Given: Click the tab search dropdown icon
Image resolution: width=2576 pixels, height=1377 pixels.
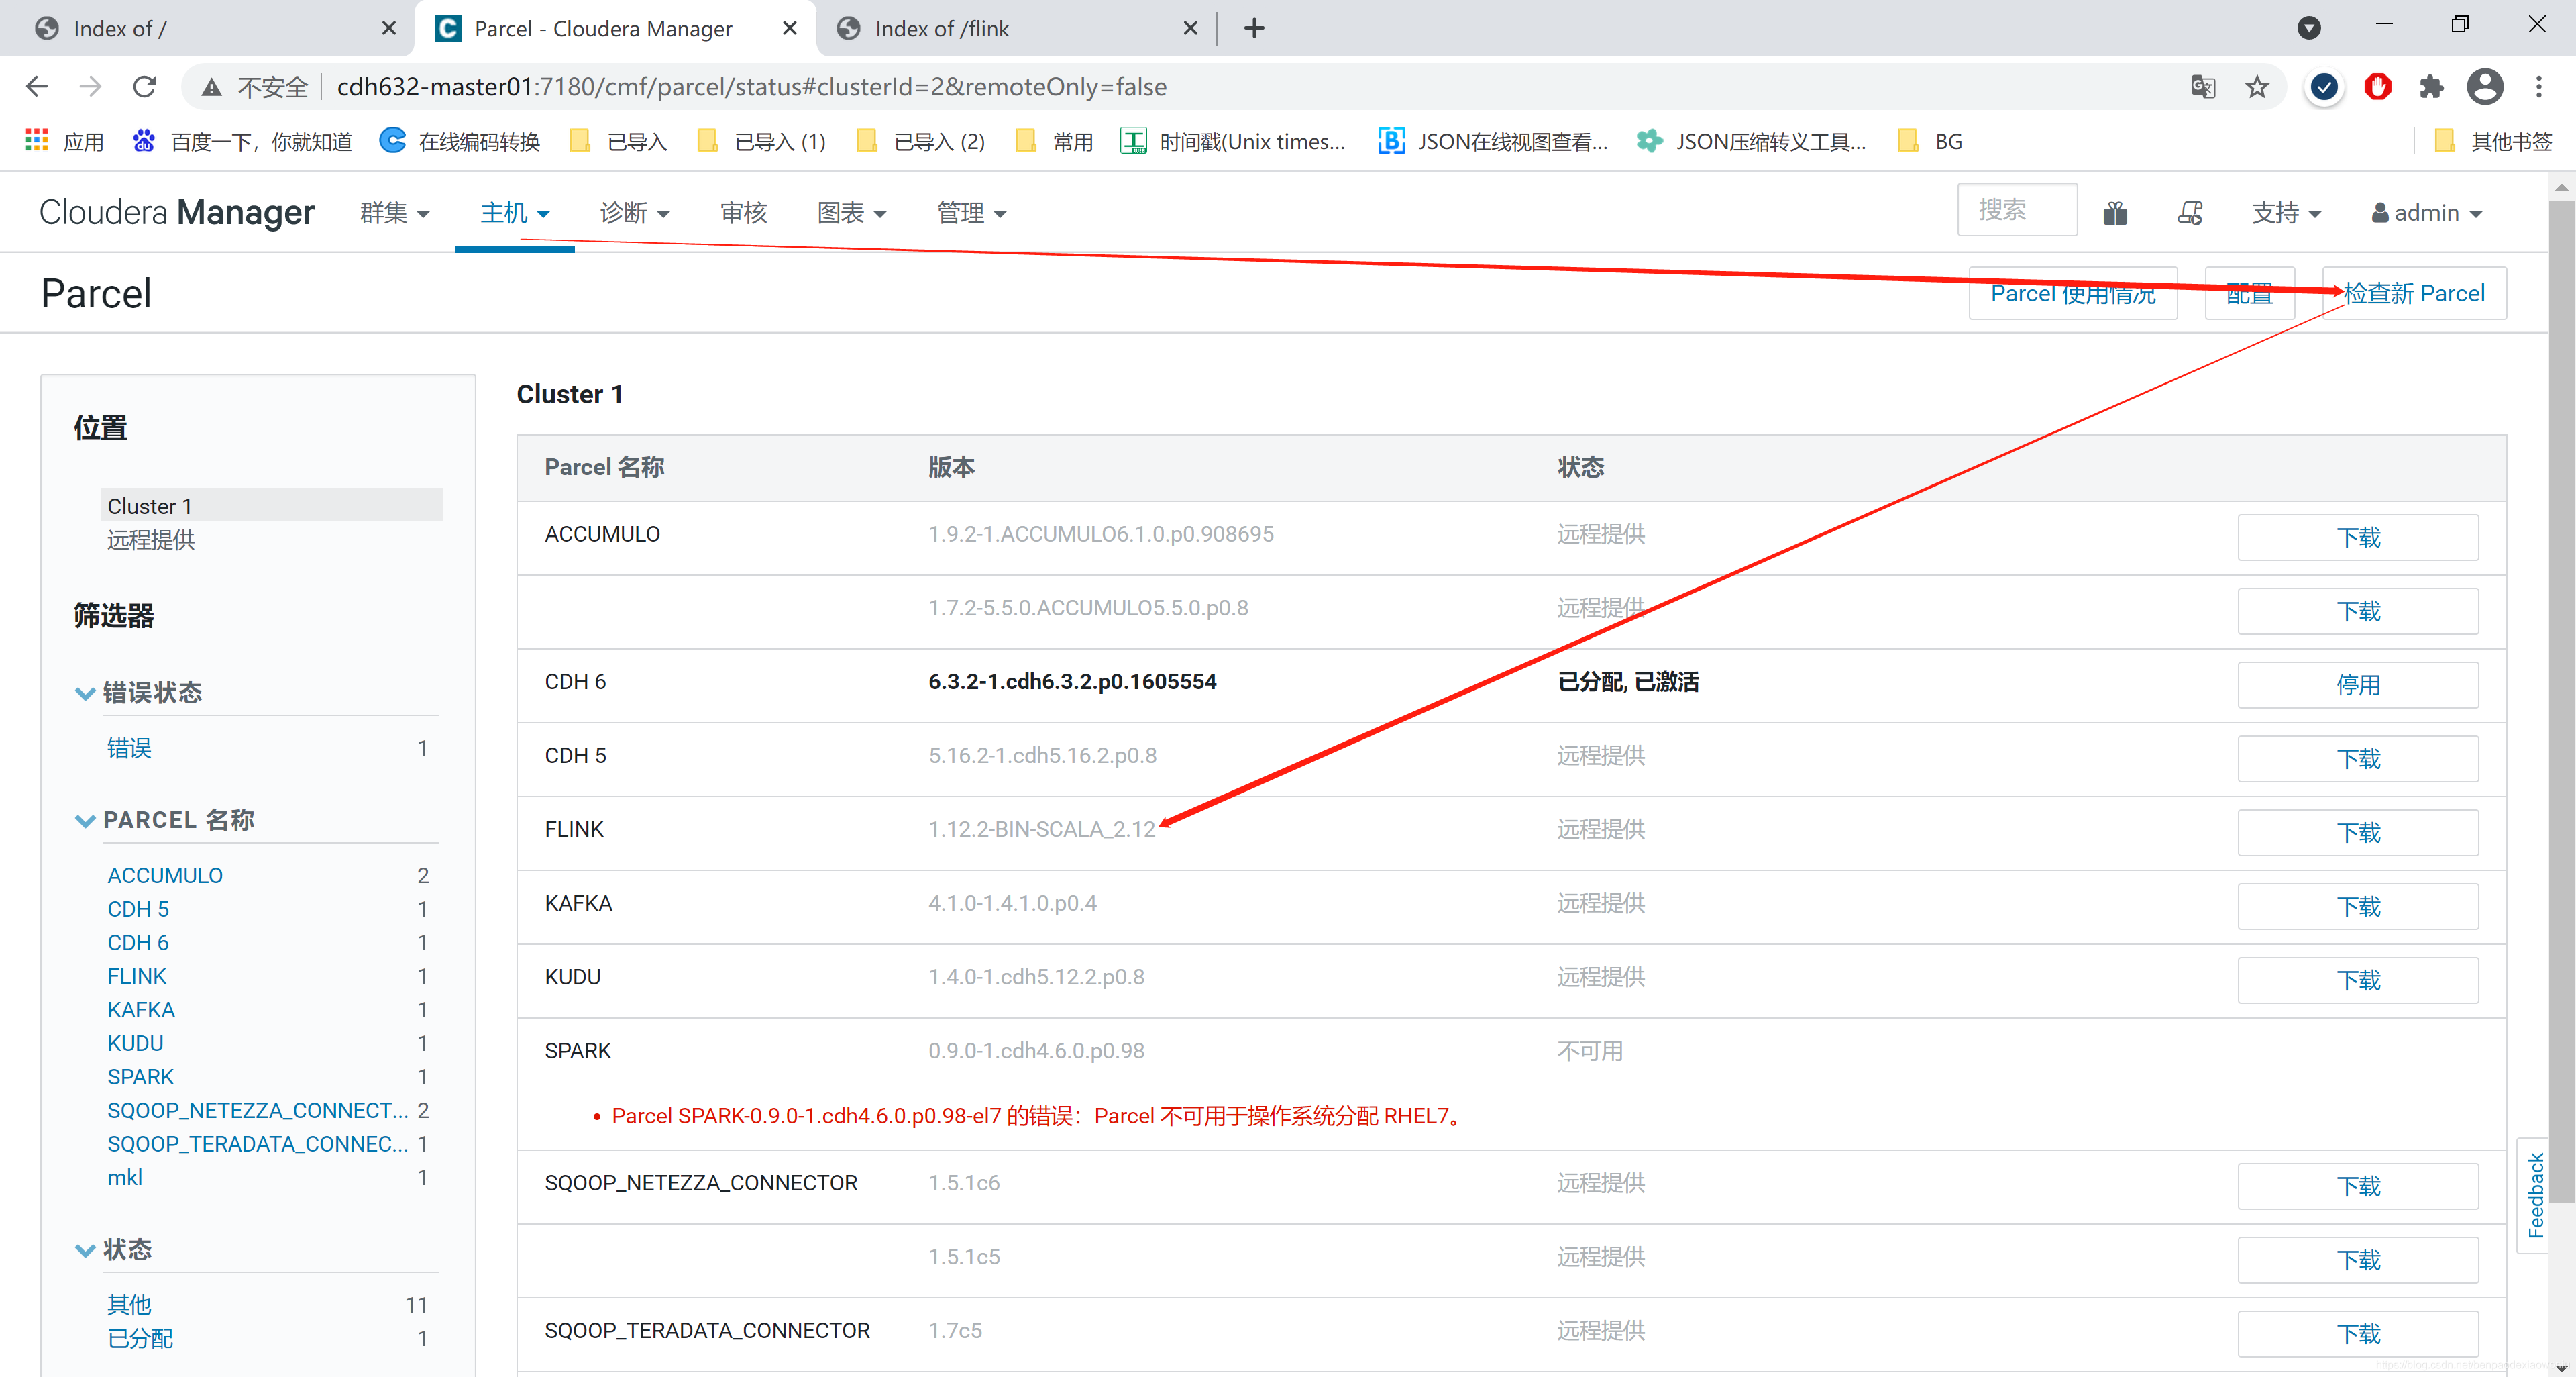Looking at the screenshot, I should (x=2309, y=28).
